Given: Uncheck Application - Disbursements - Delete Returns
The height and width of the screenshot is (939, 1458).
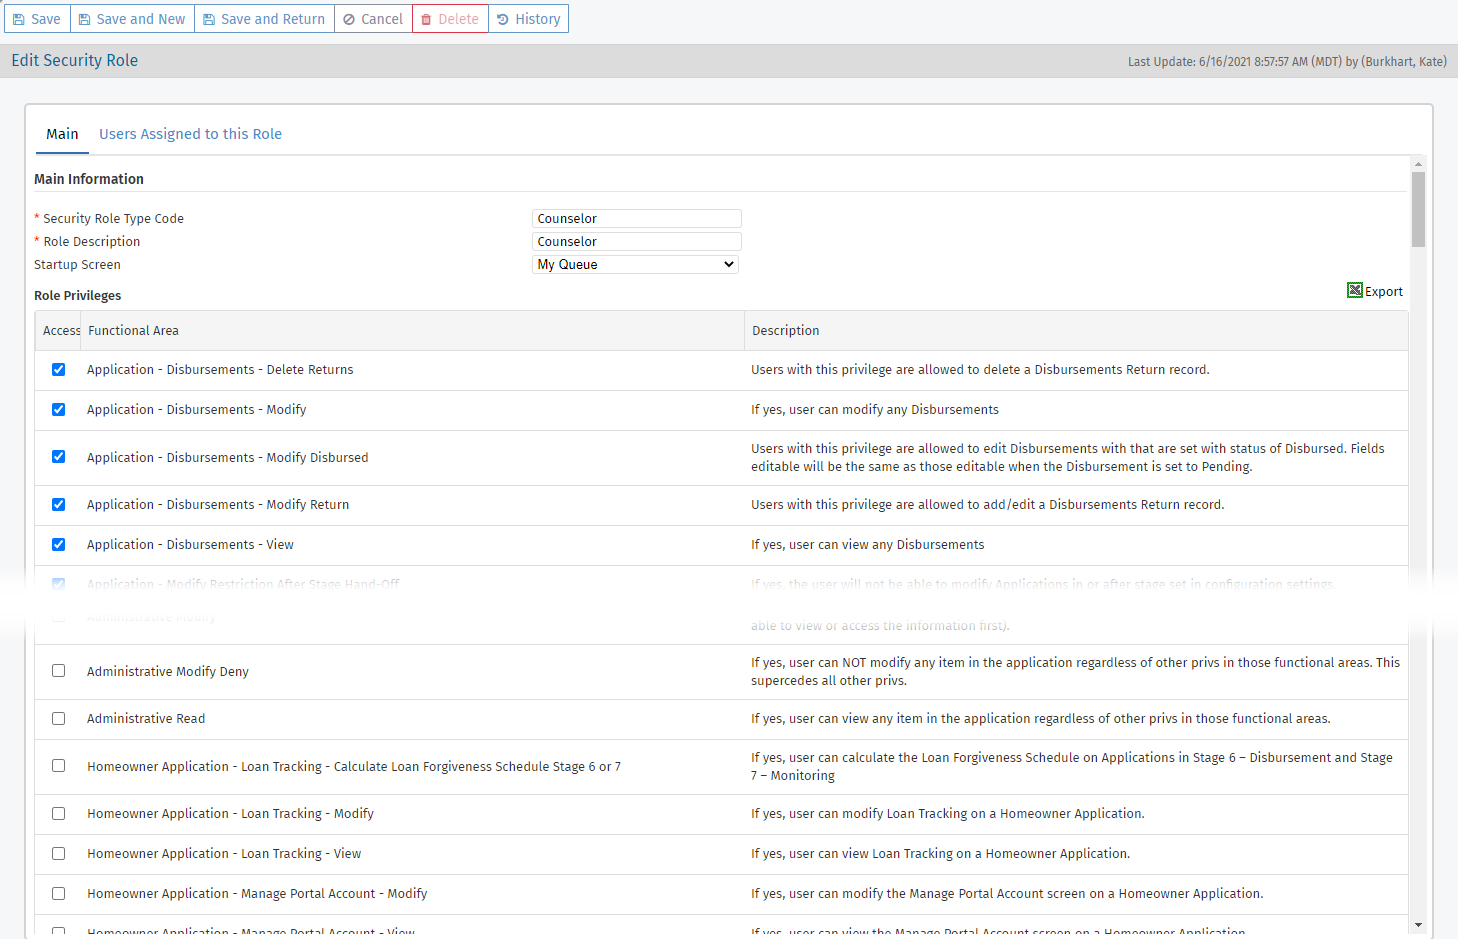Looking at the screenshot, I should (58, 369).
